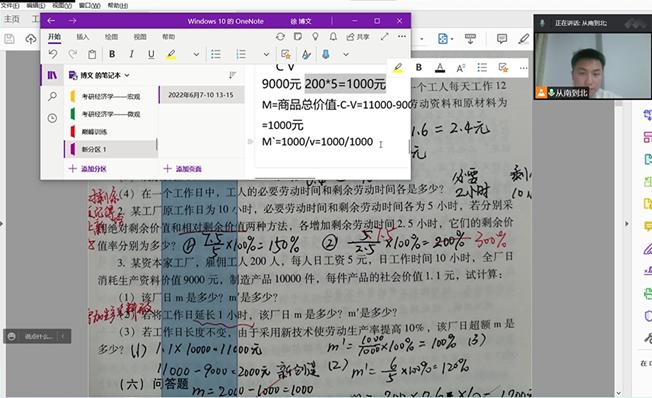Open the notebooks navigation icon in sidebar
The image size is (652, 398).
click(52, 75)
